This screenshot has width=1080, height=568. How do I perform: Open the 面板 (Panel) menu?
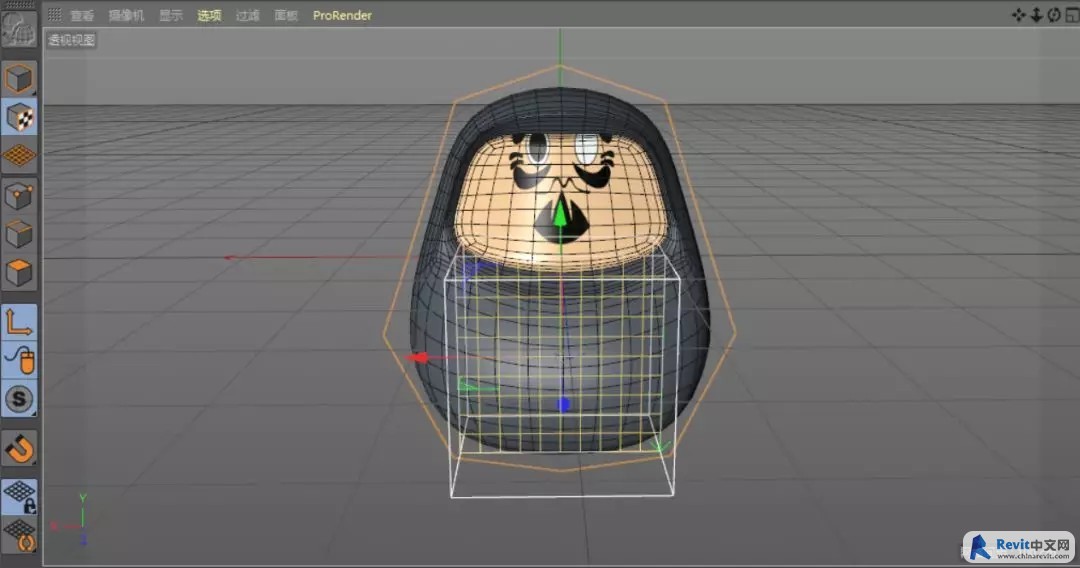(x=286, y=15)
